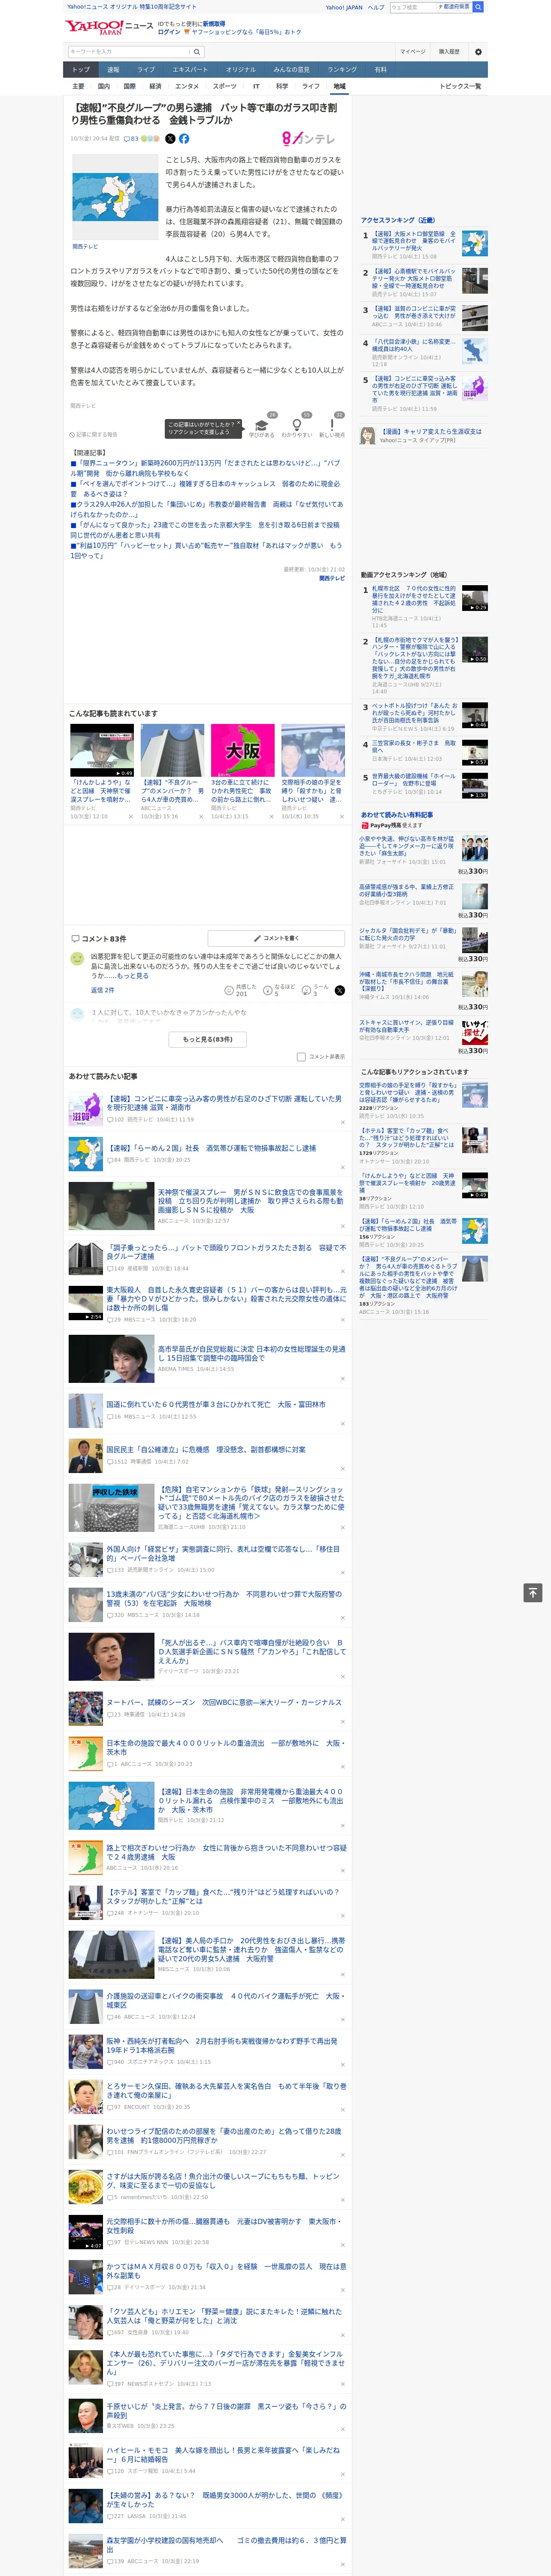Image resolution: width=551 pixels, height=2576 pixels.
Task: Open the 大阪 pink thumbnail story
Action: 242,751
